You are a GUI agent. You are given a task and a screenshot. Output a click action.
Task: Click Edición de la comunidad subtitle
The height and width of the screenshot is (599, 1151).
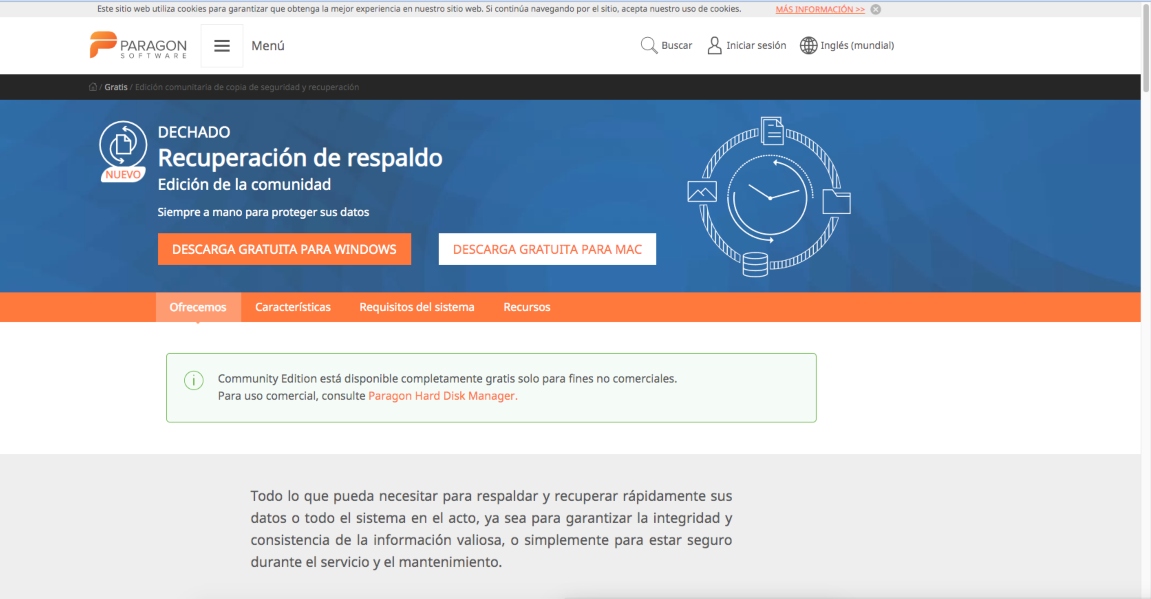coord(244,184)
